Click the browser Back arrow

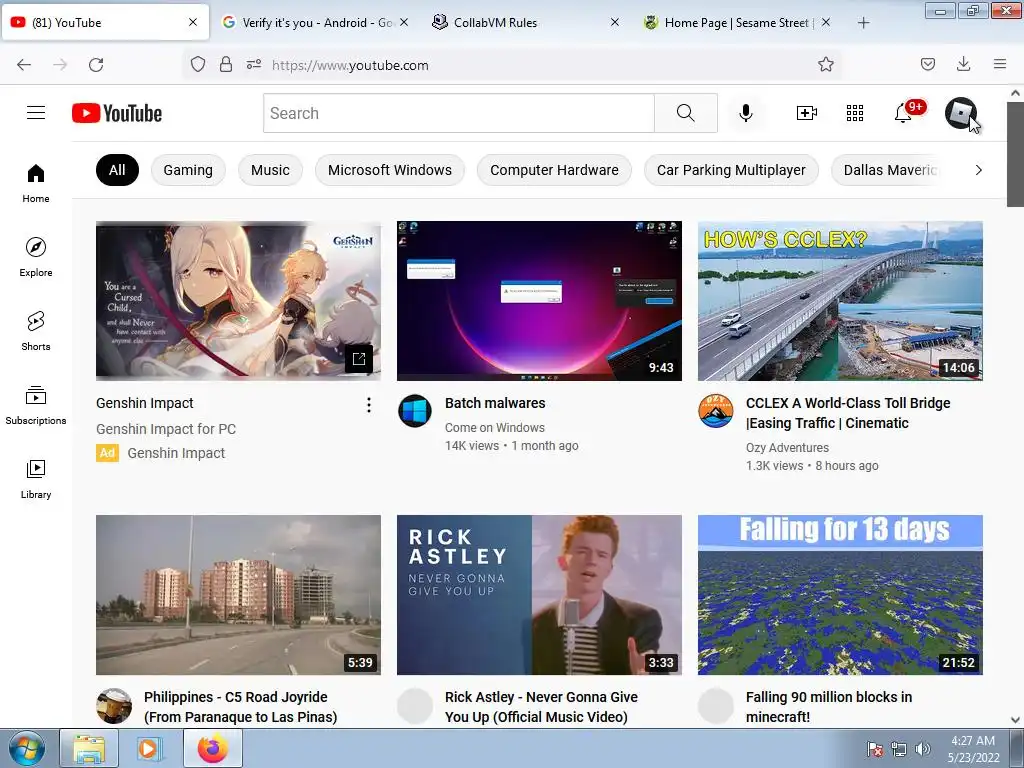tap(24, 65)
